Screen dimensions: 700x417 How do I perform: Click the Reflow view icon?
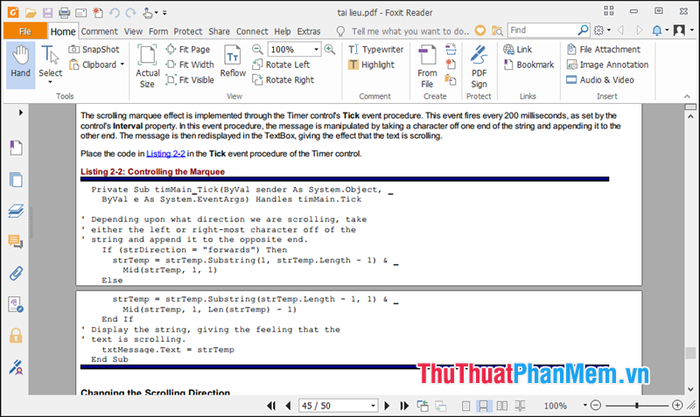(x=232, y=62)
